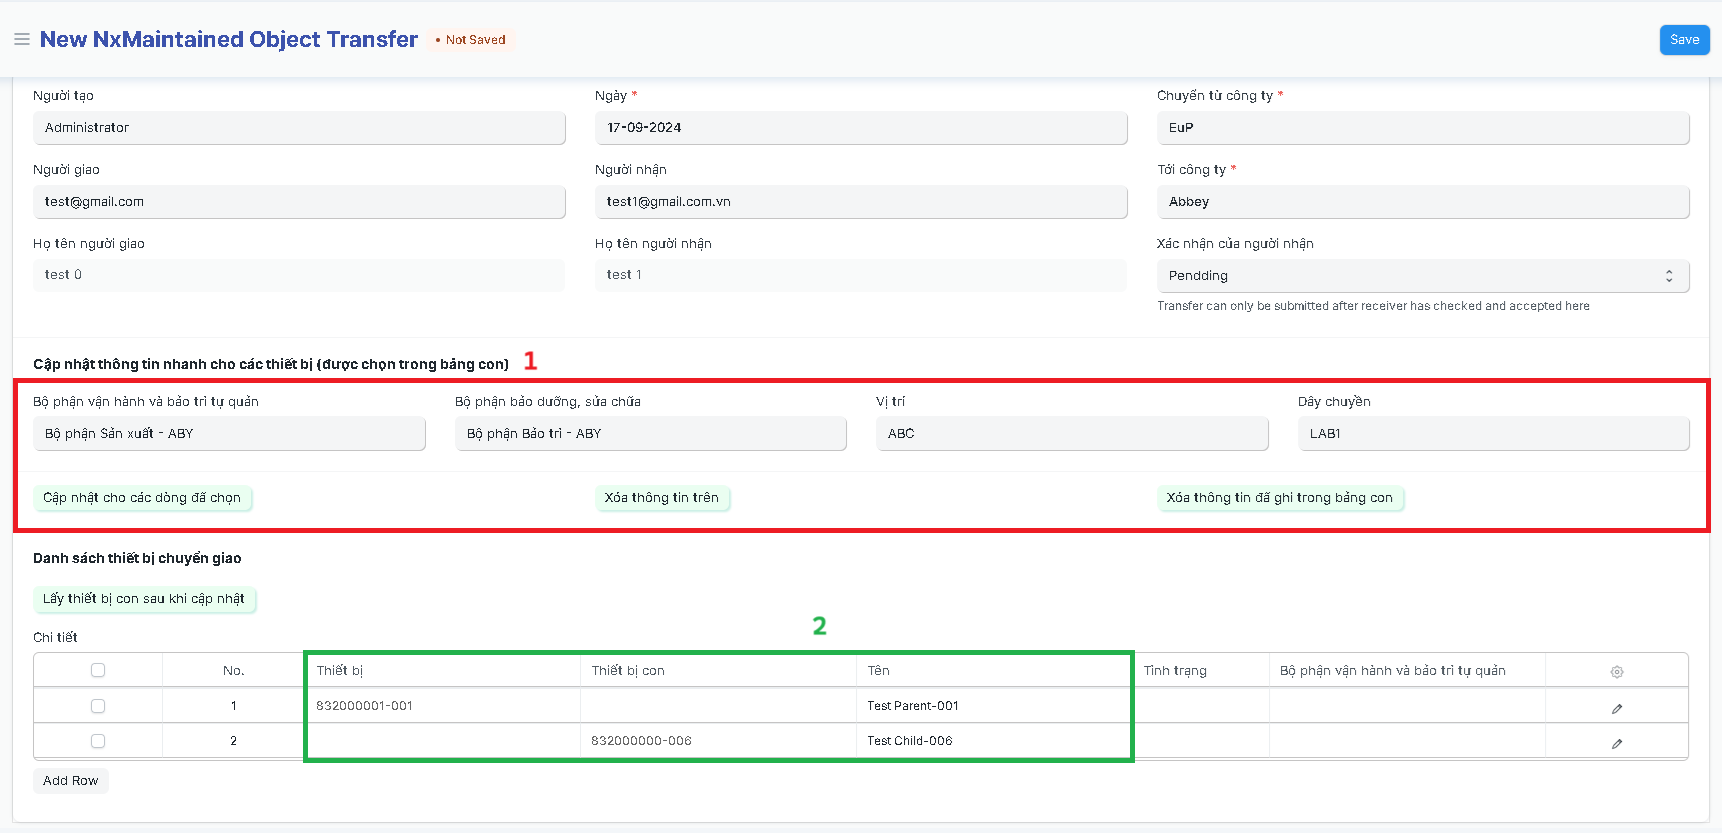Click the 'Dây chuyền' LAB1 field
This screenshot has width=1722, height=833.
(1493, 434)
